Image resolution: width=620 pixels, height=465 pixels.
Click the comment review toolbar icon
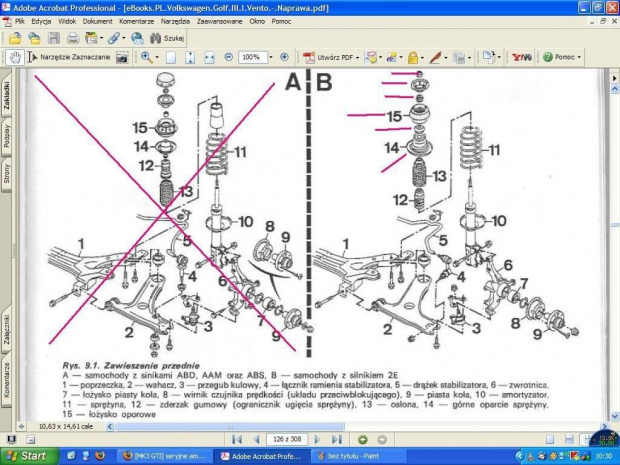coord(371,58)
